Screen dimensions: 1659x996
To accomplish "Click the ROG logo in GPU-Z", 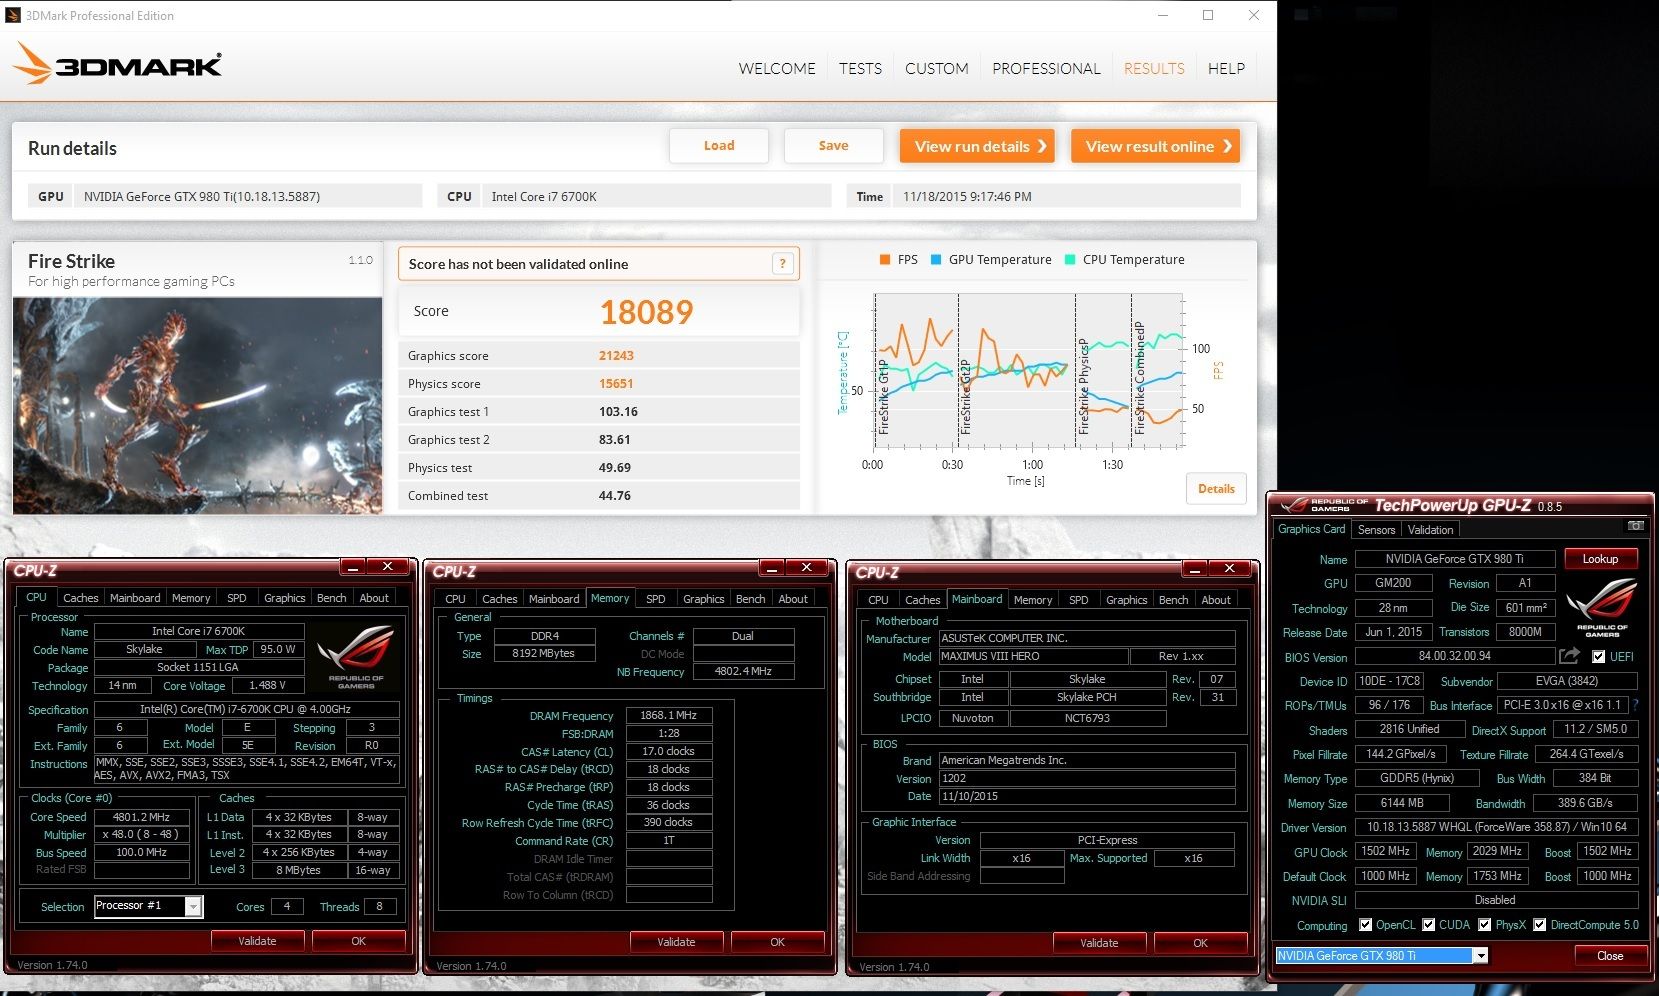I will click(x=1601, y=607).
